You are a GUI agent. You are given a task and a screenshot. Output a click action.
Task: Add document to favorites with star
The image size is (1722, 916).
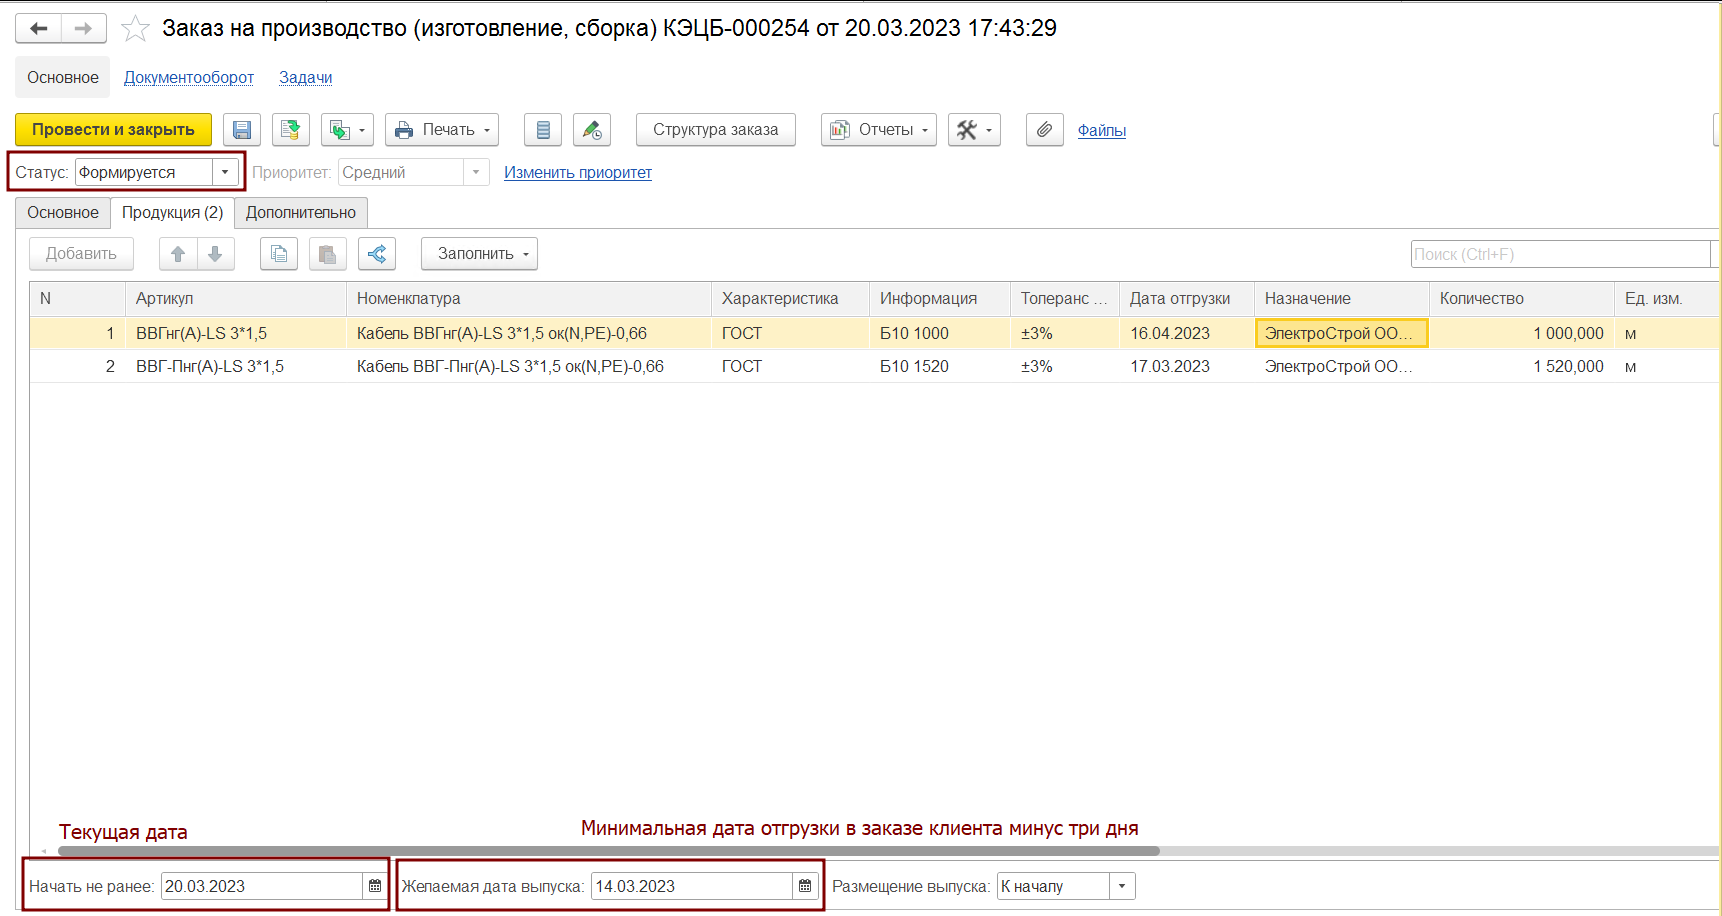coord(135,29)
